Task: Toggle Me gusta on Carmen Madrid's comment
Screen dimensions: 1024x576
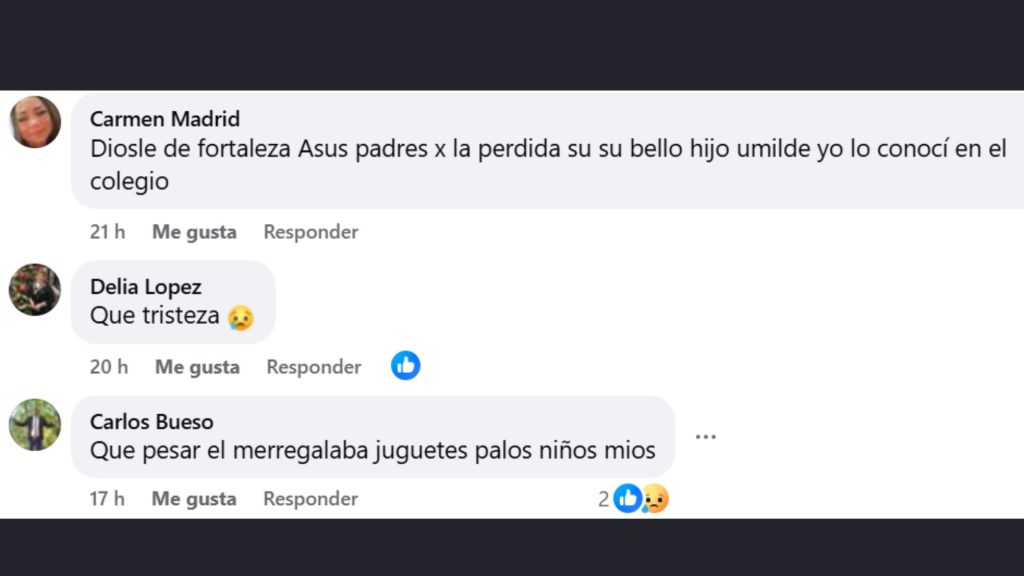Action: coord(193,231)
